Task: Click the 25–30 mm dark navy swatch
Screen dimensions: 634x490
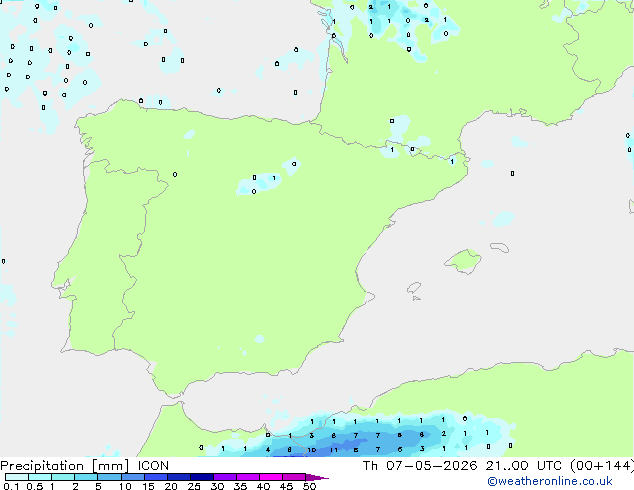Action: (201, 477)
